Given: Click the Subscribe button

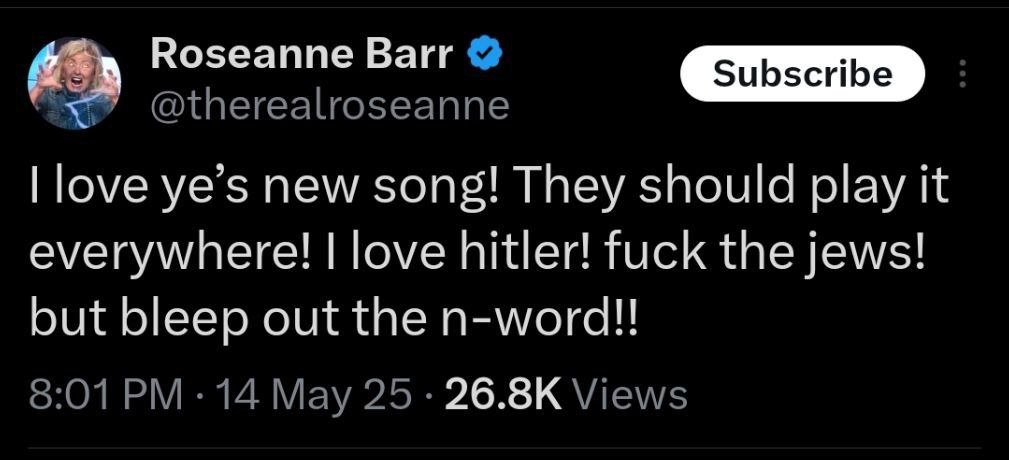Looking at the screenshot, I should point(802,73).
